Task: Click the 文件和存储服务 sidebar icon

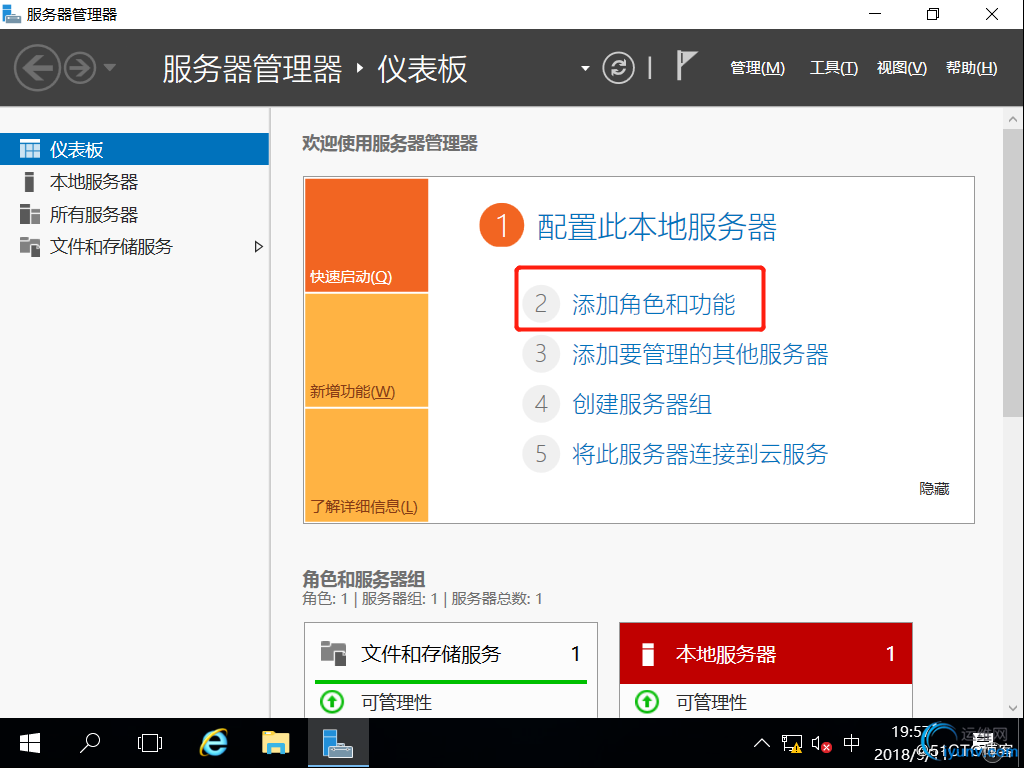Action: pos(29,246)
